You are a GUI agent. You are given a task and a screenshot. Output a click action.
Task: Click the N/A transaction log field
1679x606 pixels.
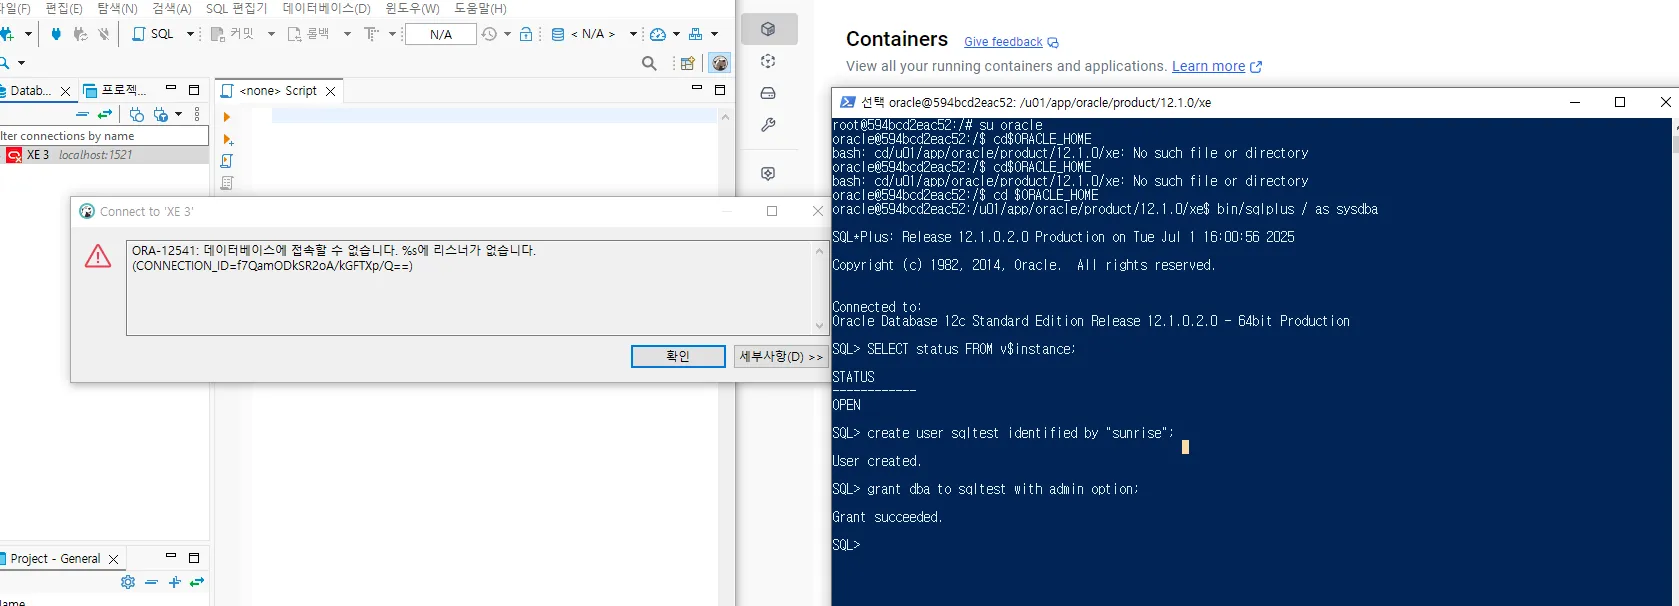(x=441, y=34)
